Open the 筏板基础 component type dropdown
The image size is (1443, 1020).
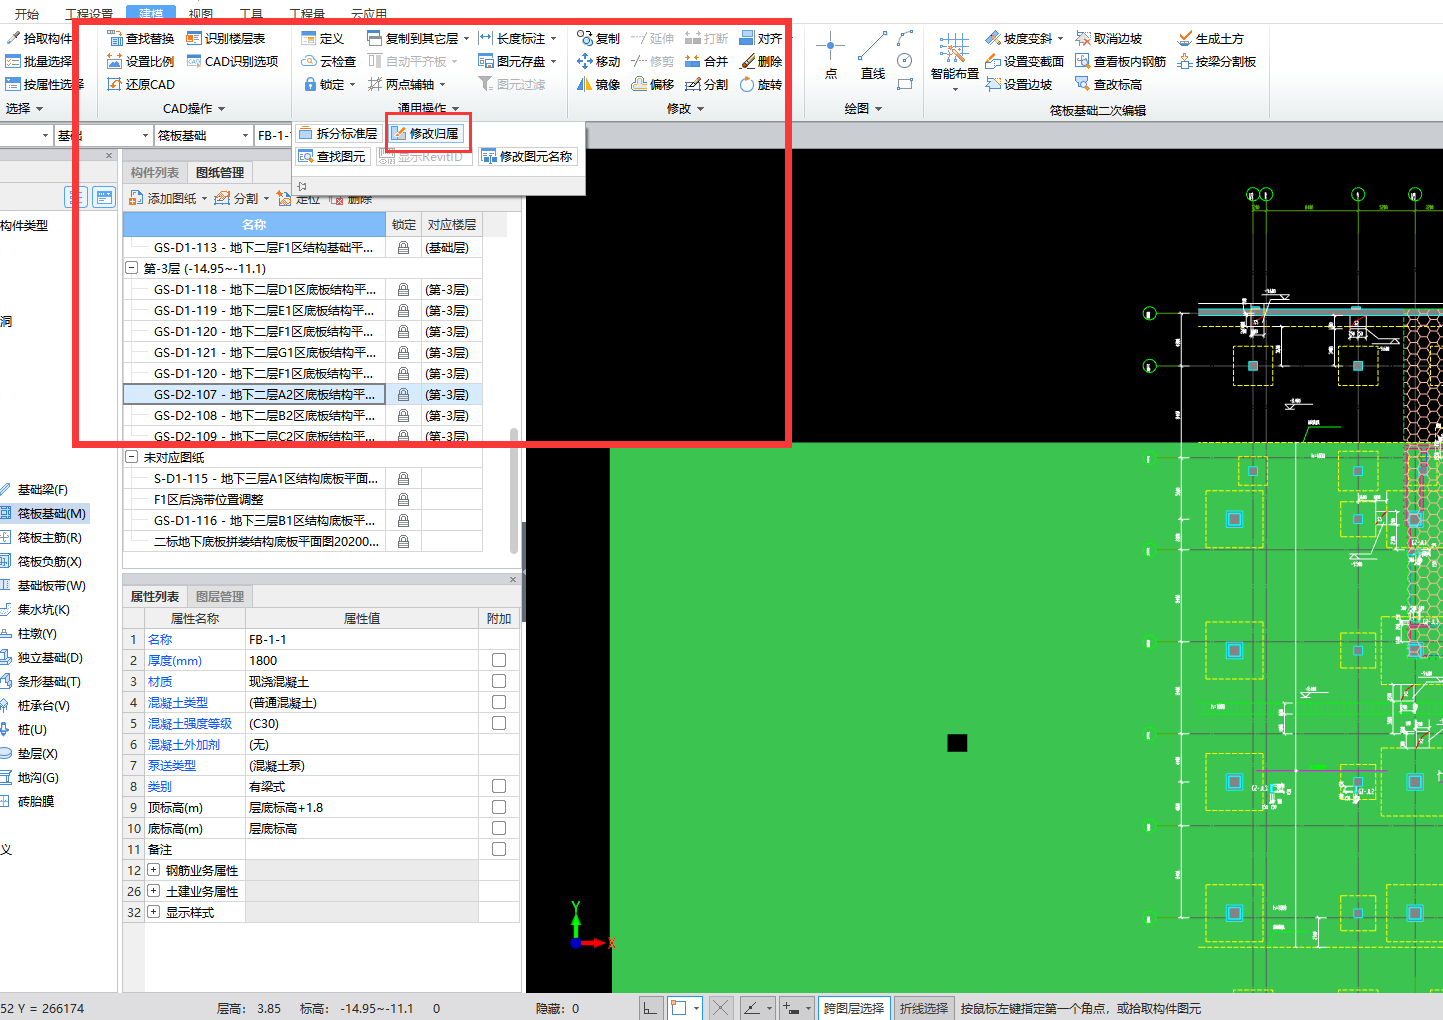click(245, 135)
